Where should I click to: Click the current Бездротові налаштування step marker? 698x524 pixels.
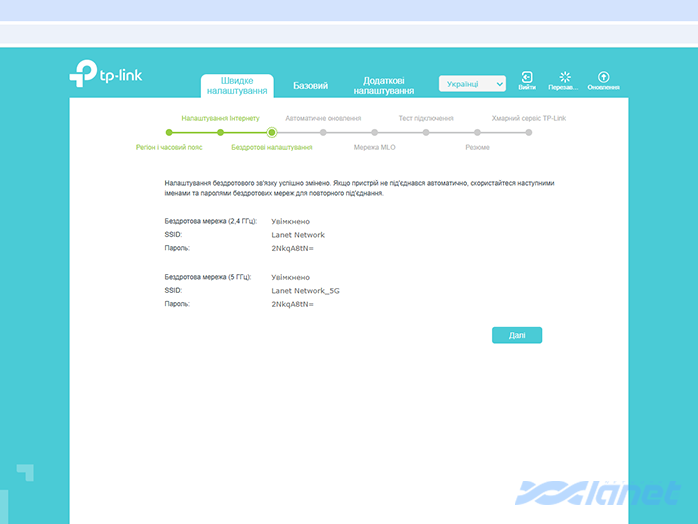(x=271, y=132)
